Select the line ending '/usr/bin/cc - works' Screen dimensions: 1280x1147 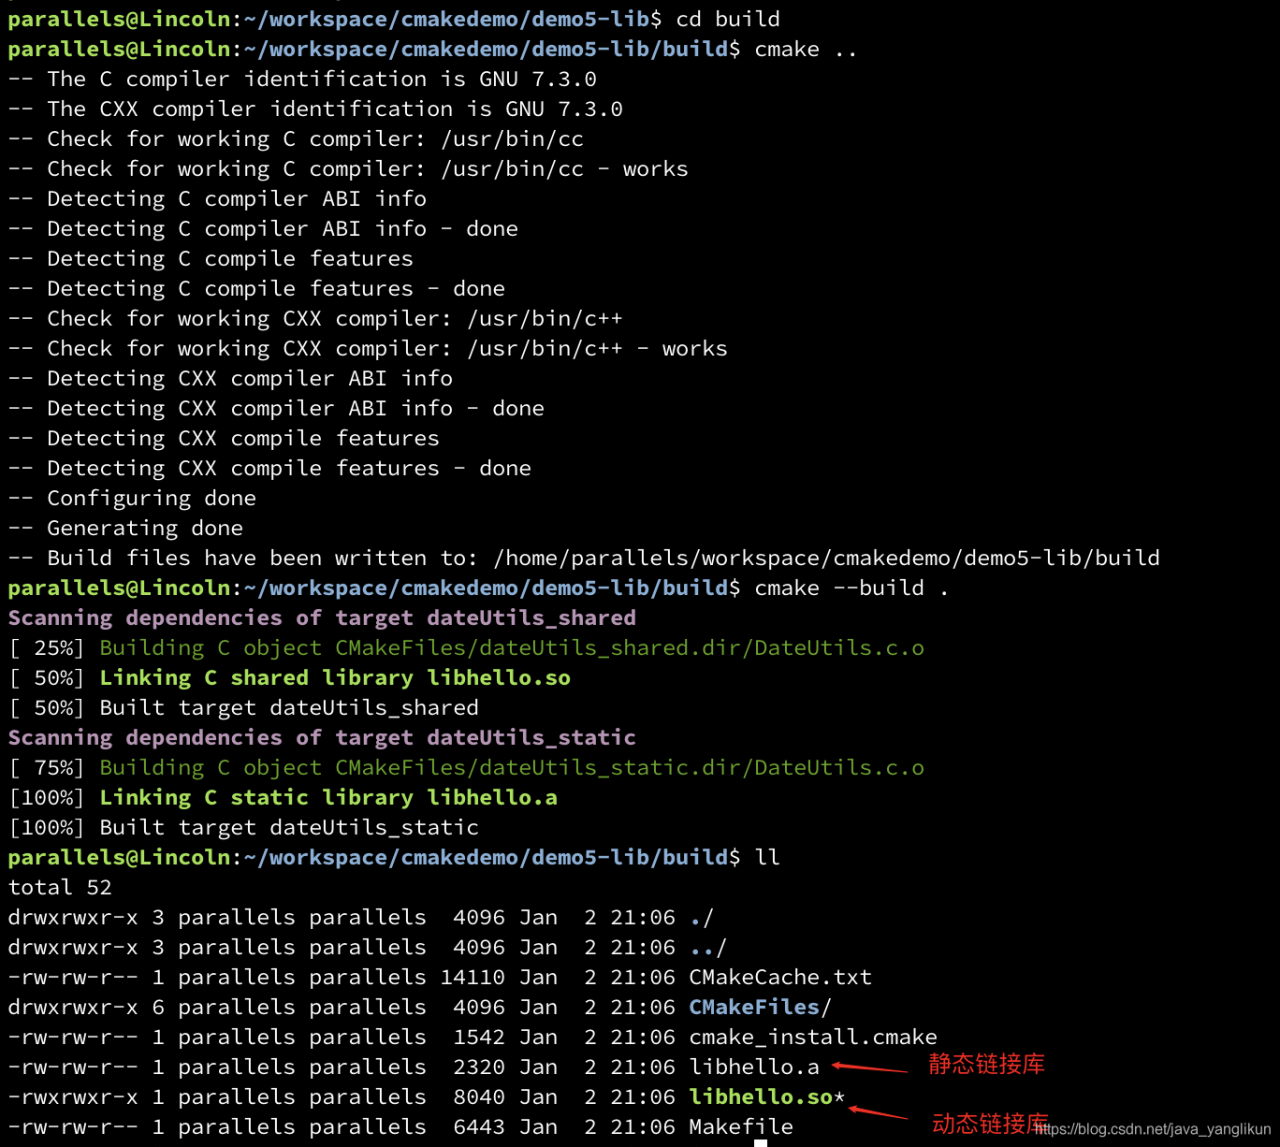click(x=348, y=169)
